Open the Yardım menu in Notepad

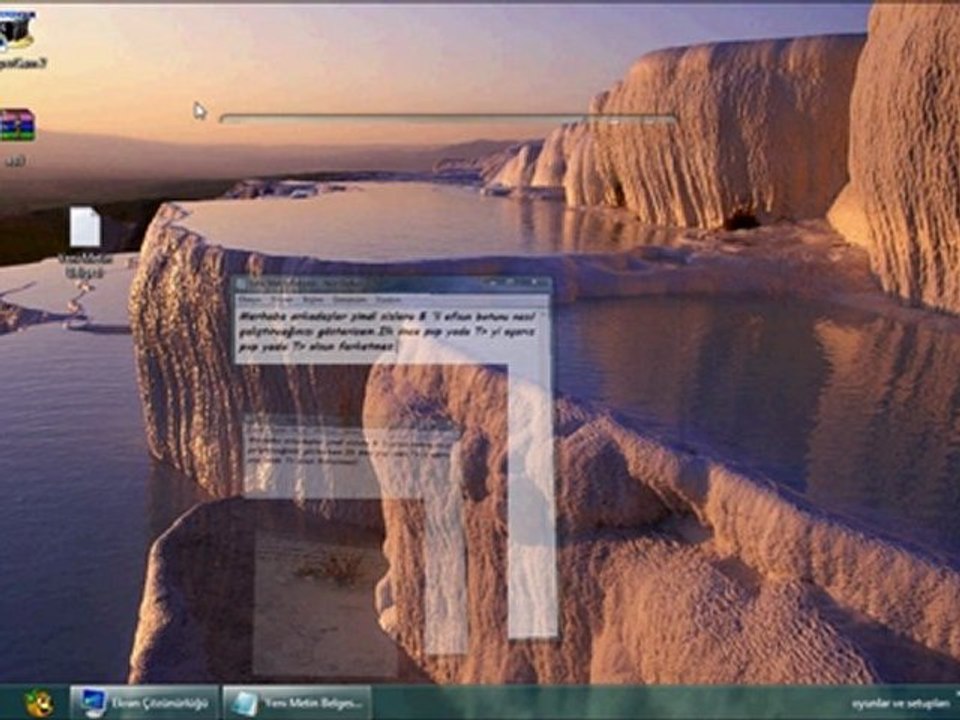click(x=388, y=300)
